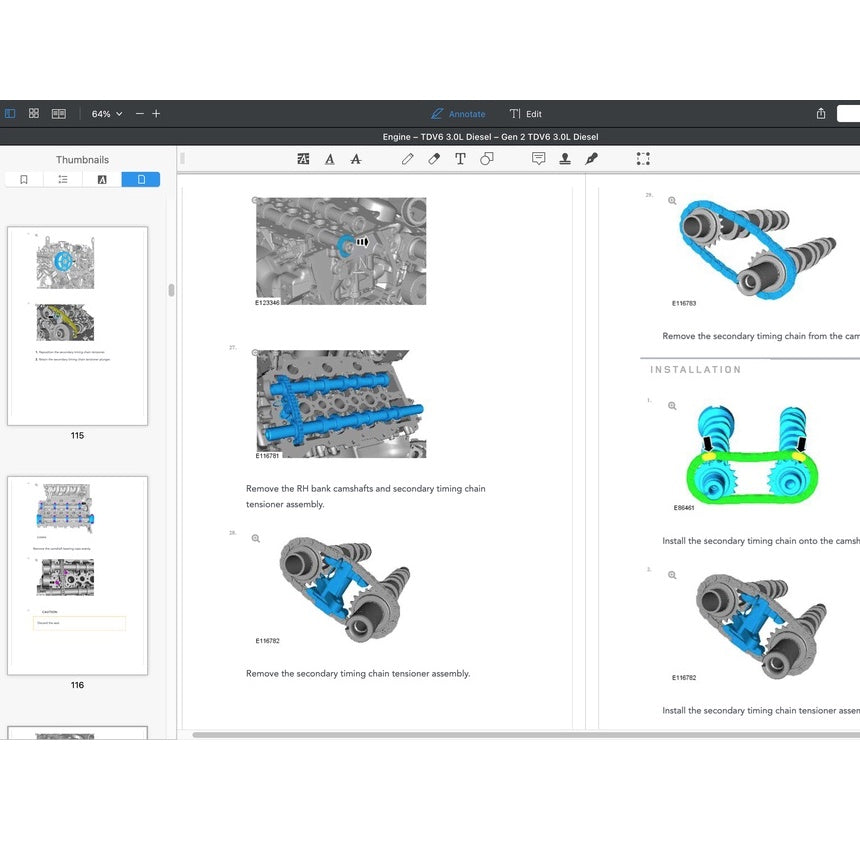Switch to Annotate mode
860x860 pixels.
(x=458, y=114)
